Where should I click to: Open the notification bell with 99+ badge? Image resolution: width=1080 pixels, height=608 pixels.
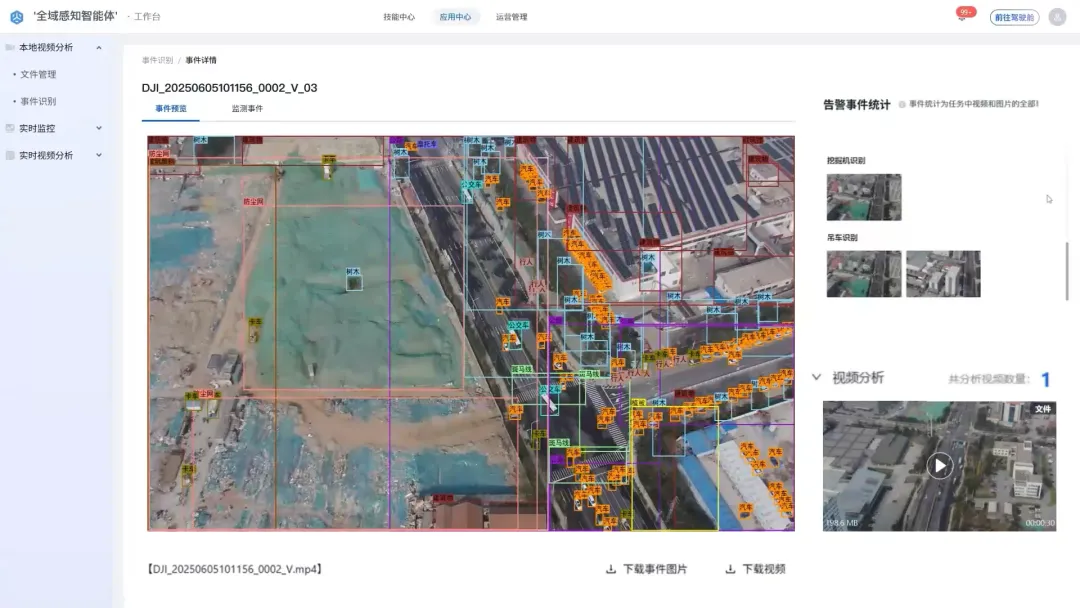[962, 17]
